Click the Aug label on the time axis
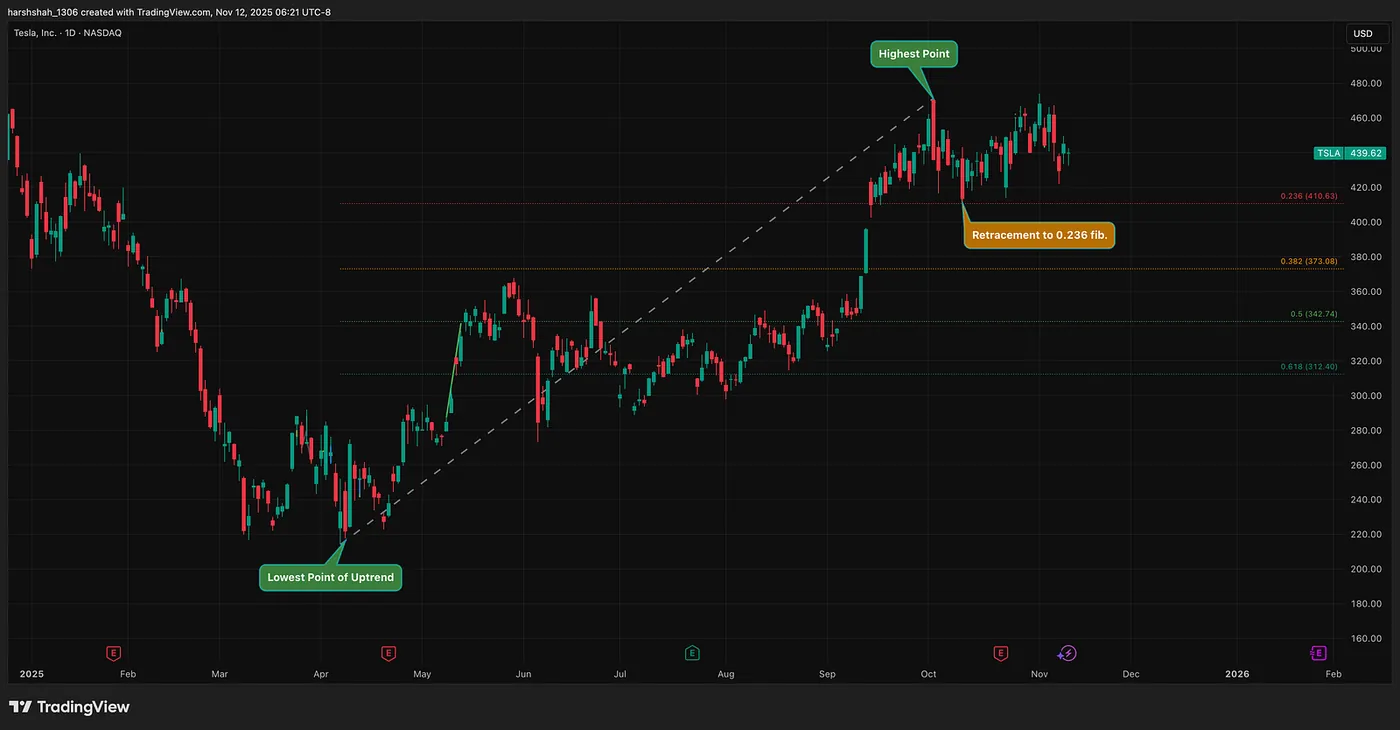This screenshot has height=730, width=1400. (726, 674)
